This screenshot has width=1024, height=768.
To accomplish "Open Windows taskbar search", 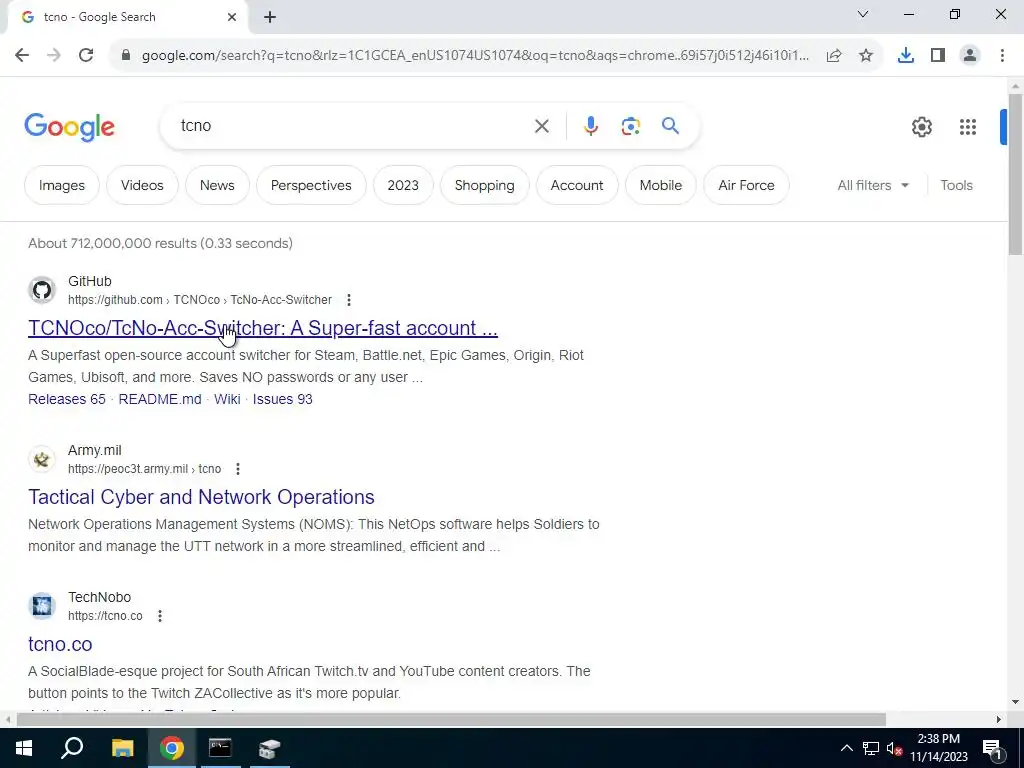I will click(x=72, y=748).
